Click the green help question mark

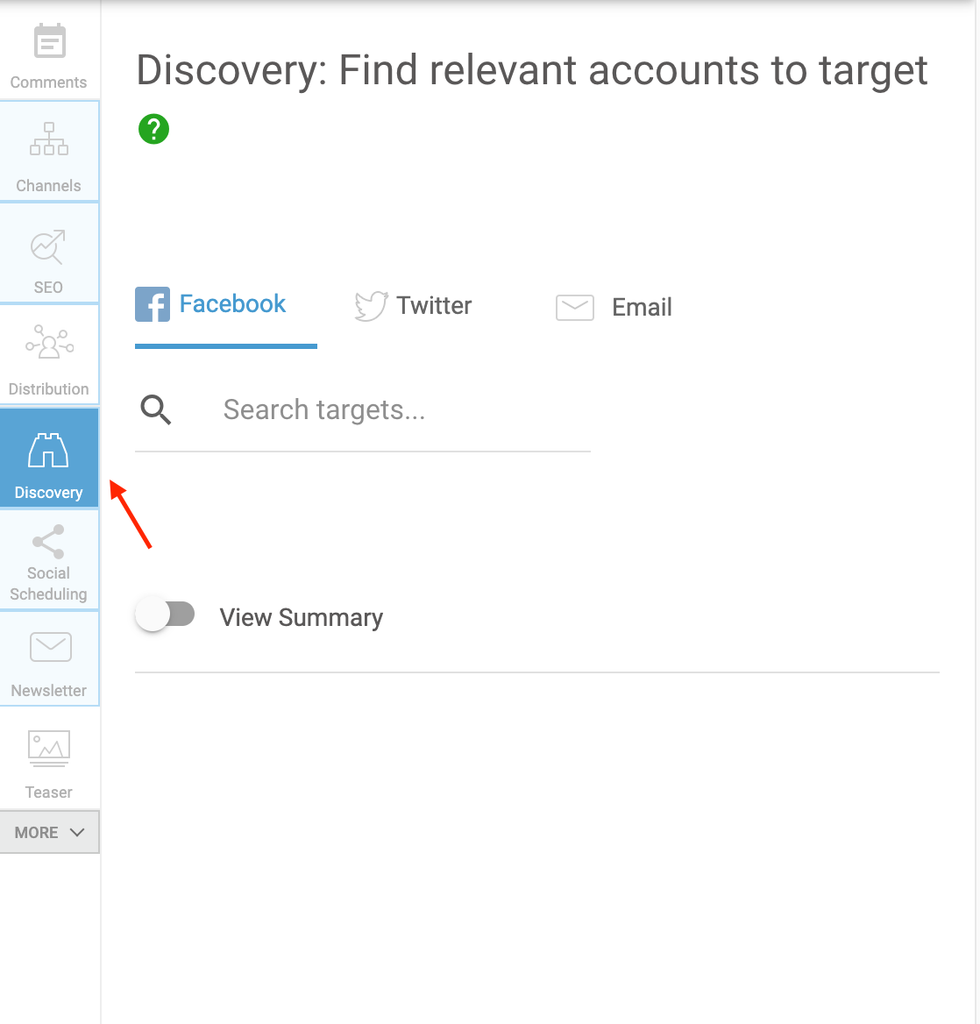(x=154, y=129)
